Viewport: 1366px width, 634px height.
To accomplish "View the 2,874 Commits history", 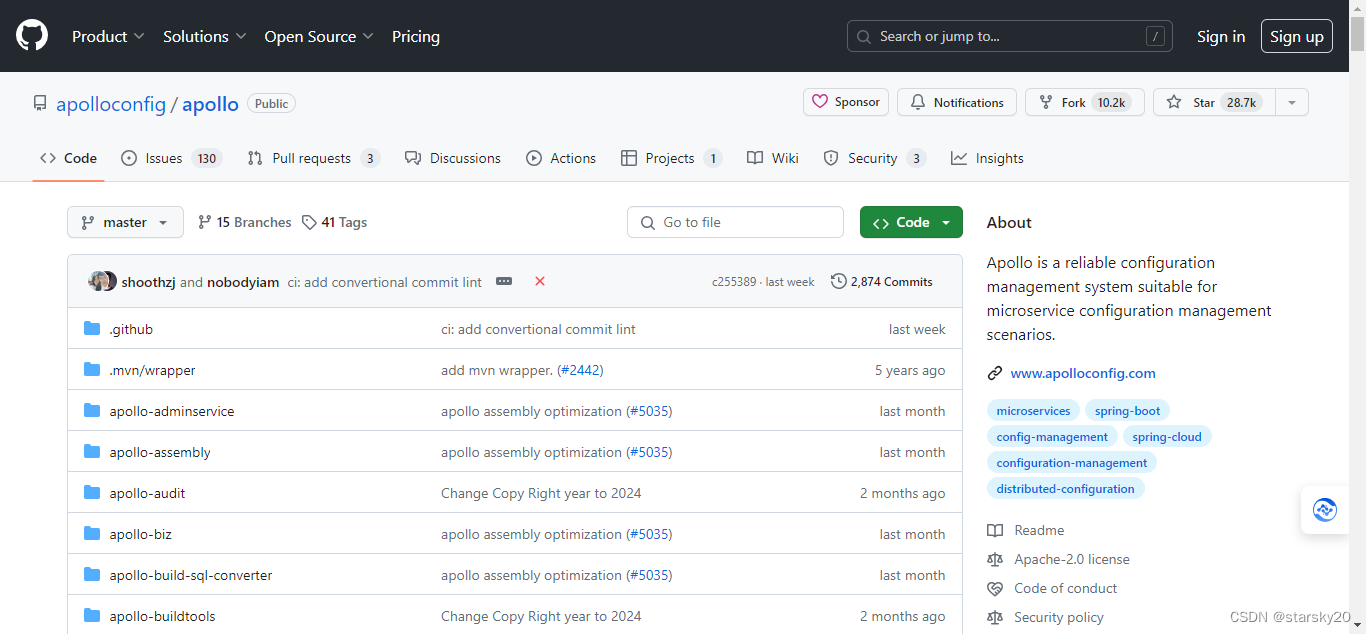I will 881,282.
